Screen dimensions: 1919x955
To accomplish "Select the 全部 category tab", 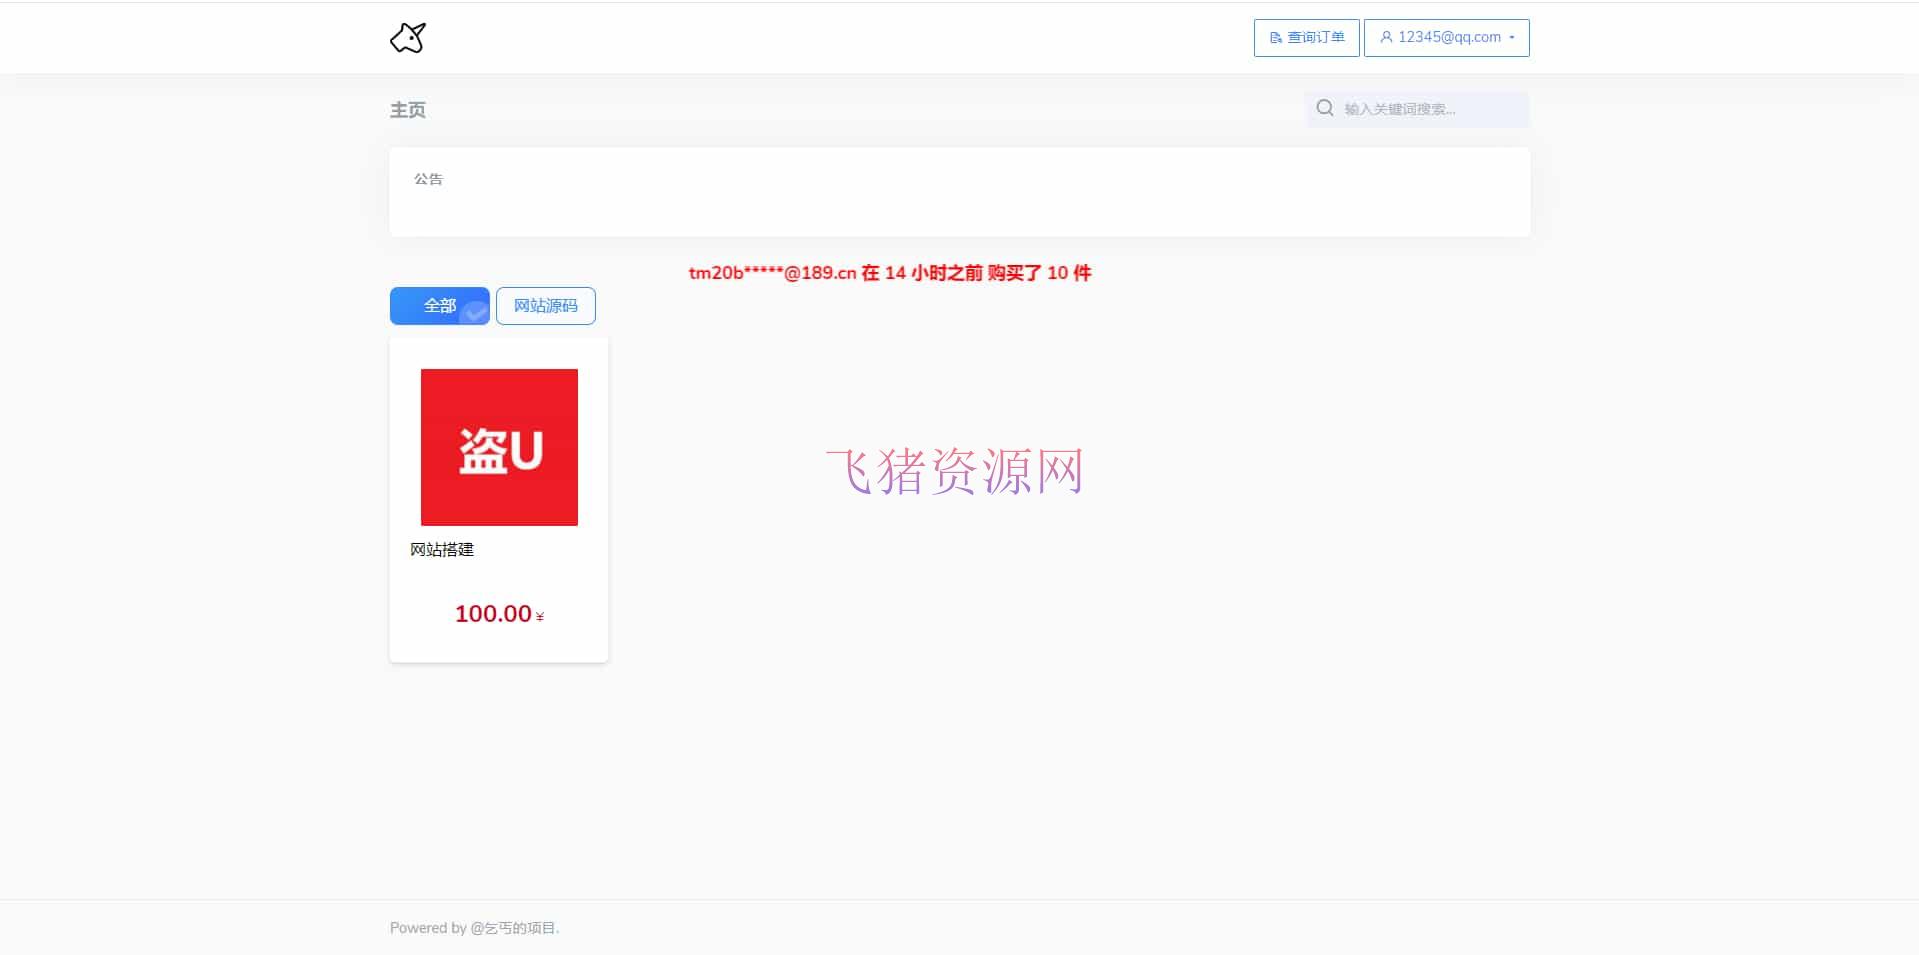I will click(x=439, y=305).
